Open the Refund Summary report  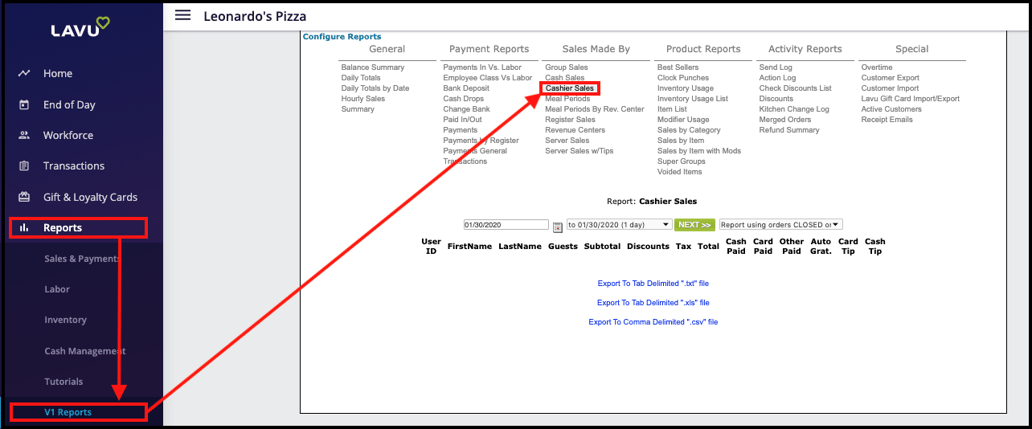pyautogui.click(x=789, y=130)
